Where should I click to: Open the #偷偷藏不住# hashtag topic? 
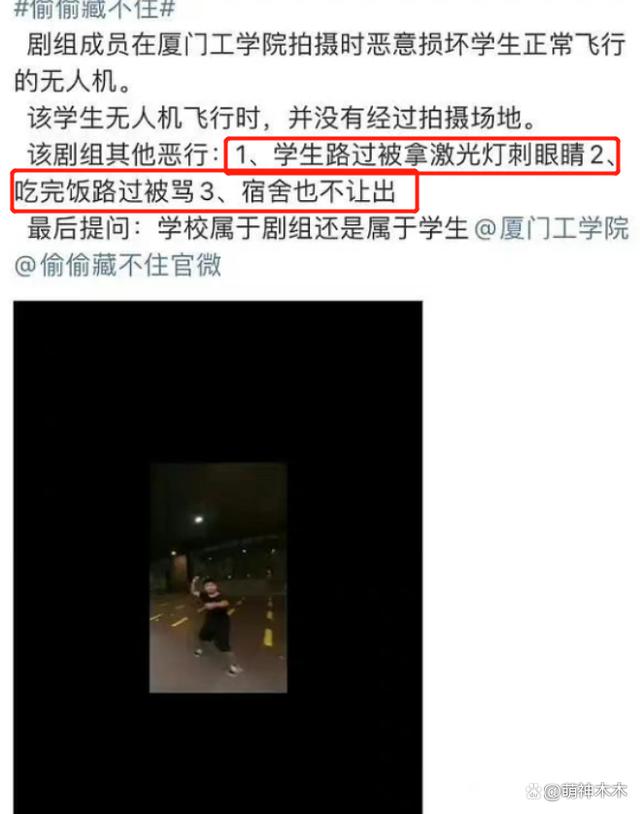pyautogui.click(x=95, y=9)
